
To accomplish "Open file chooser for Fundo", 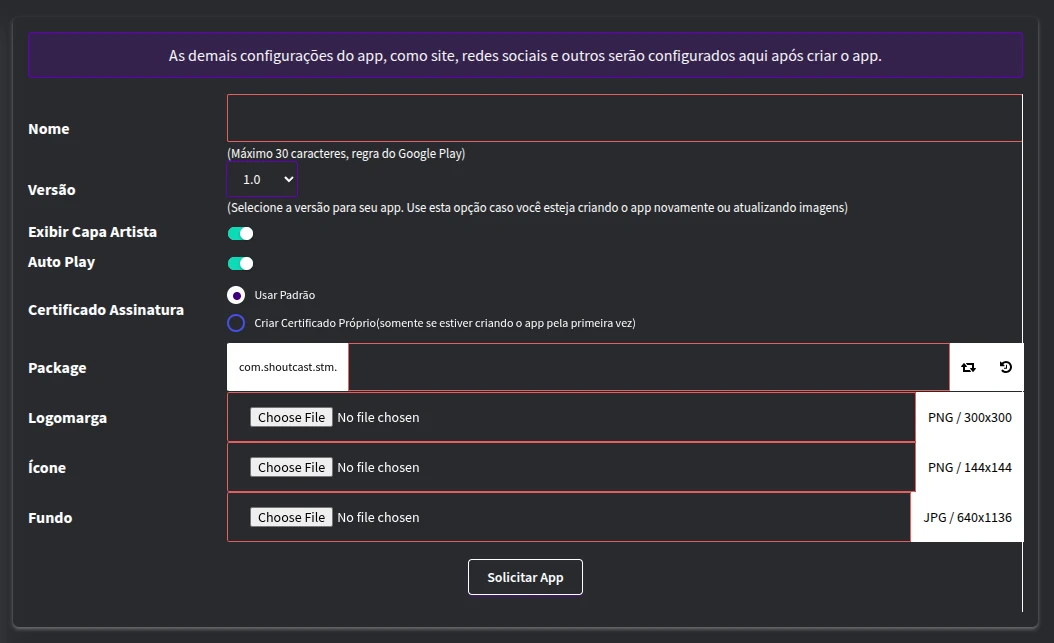I will click(x=290, y=517).
